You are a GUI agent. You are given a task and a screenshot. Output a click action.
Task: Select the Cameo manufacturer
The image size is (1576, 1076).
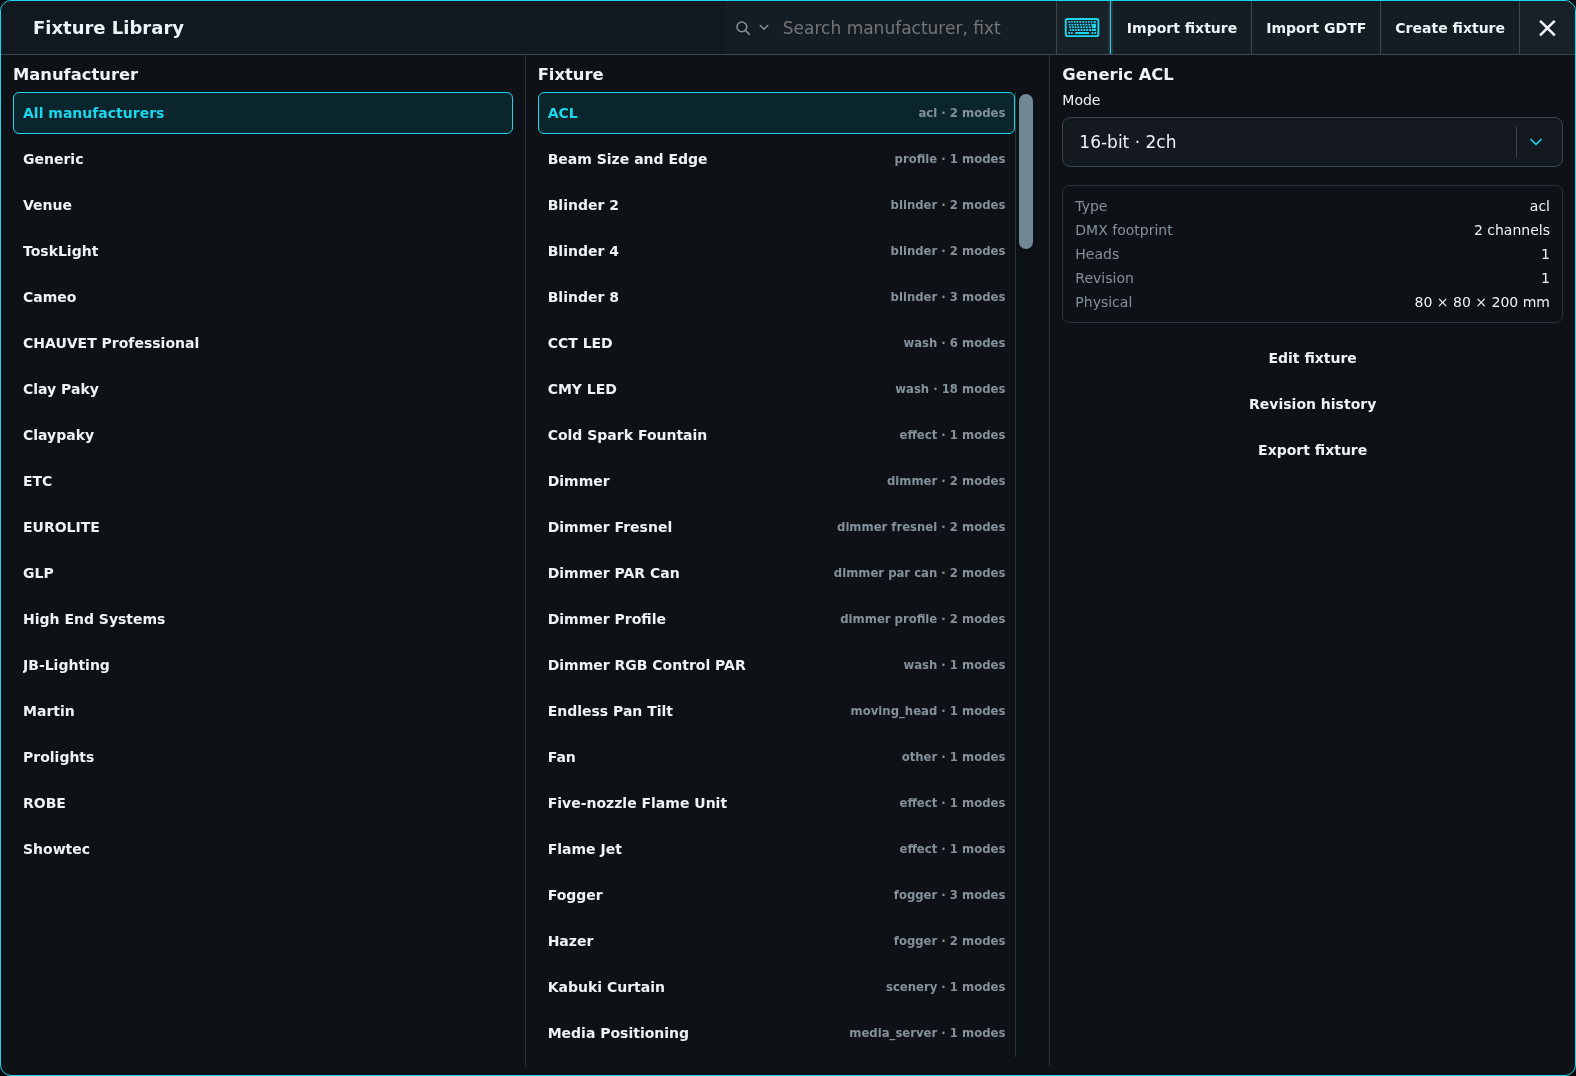click(x=263, y=297)
